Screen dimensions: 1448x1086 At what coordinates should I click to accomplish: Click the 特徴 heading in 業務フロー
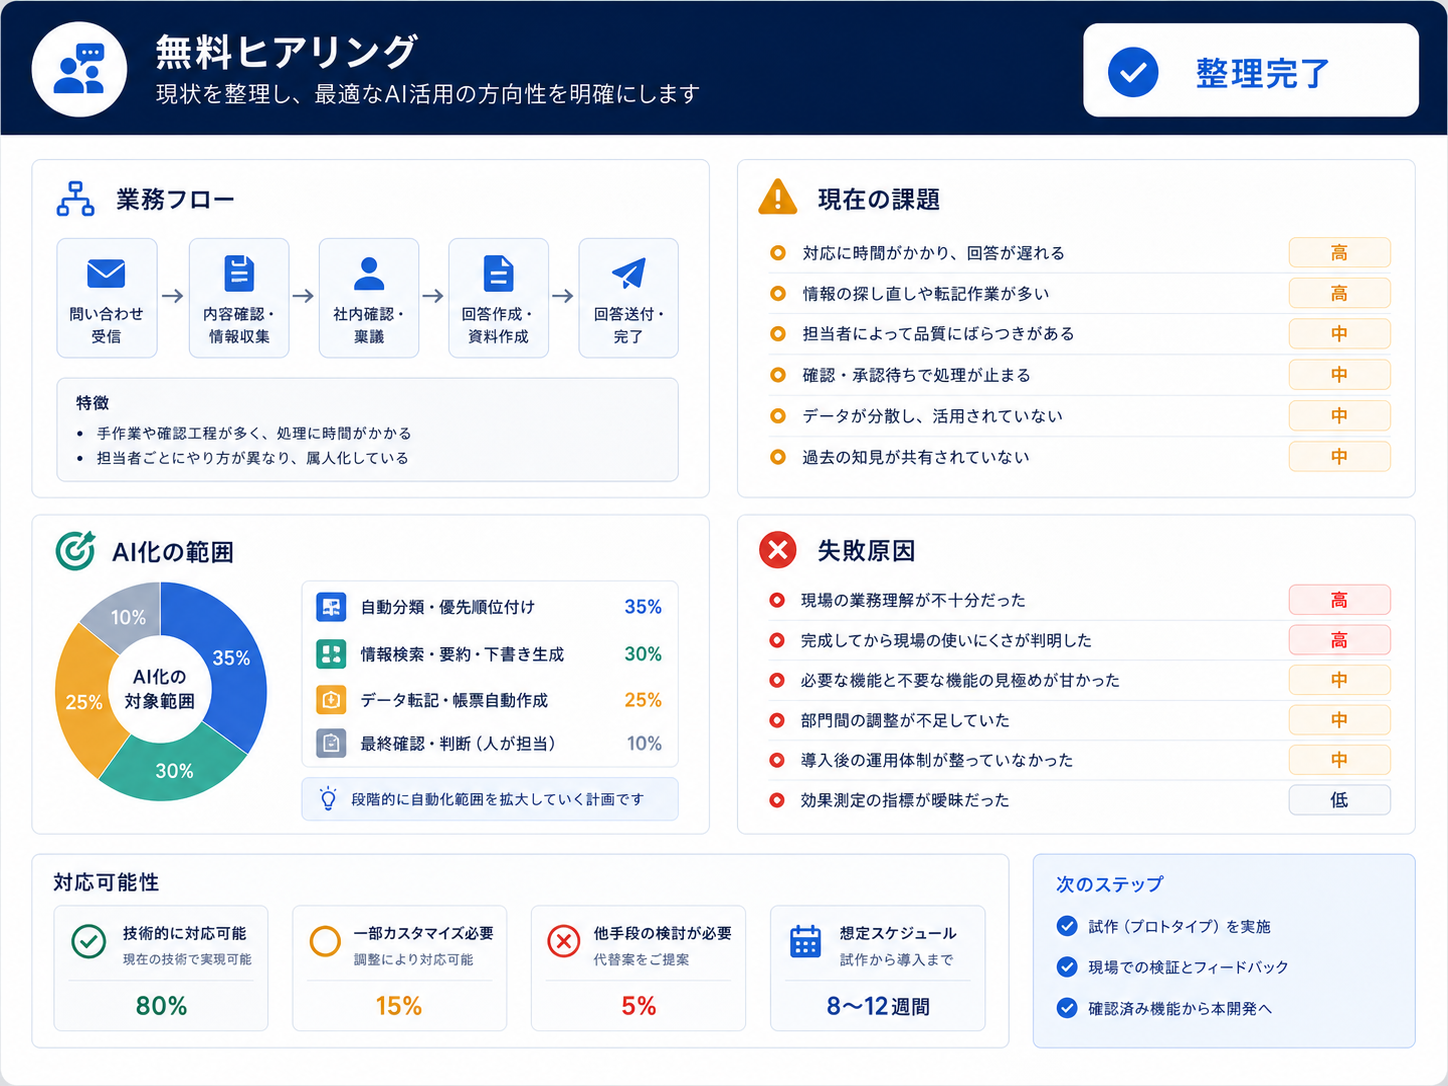(93, 402)
